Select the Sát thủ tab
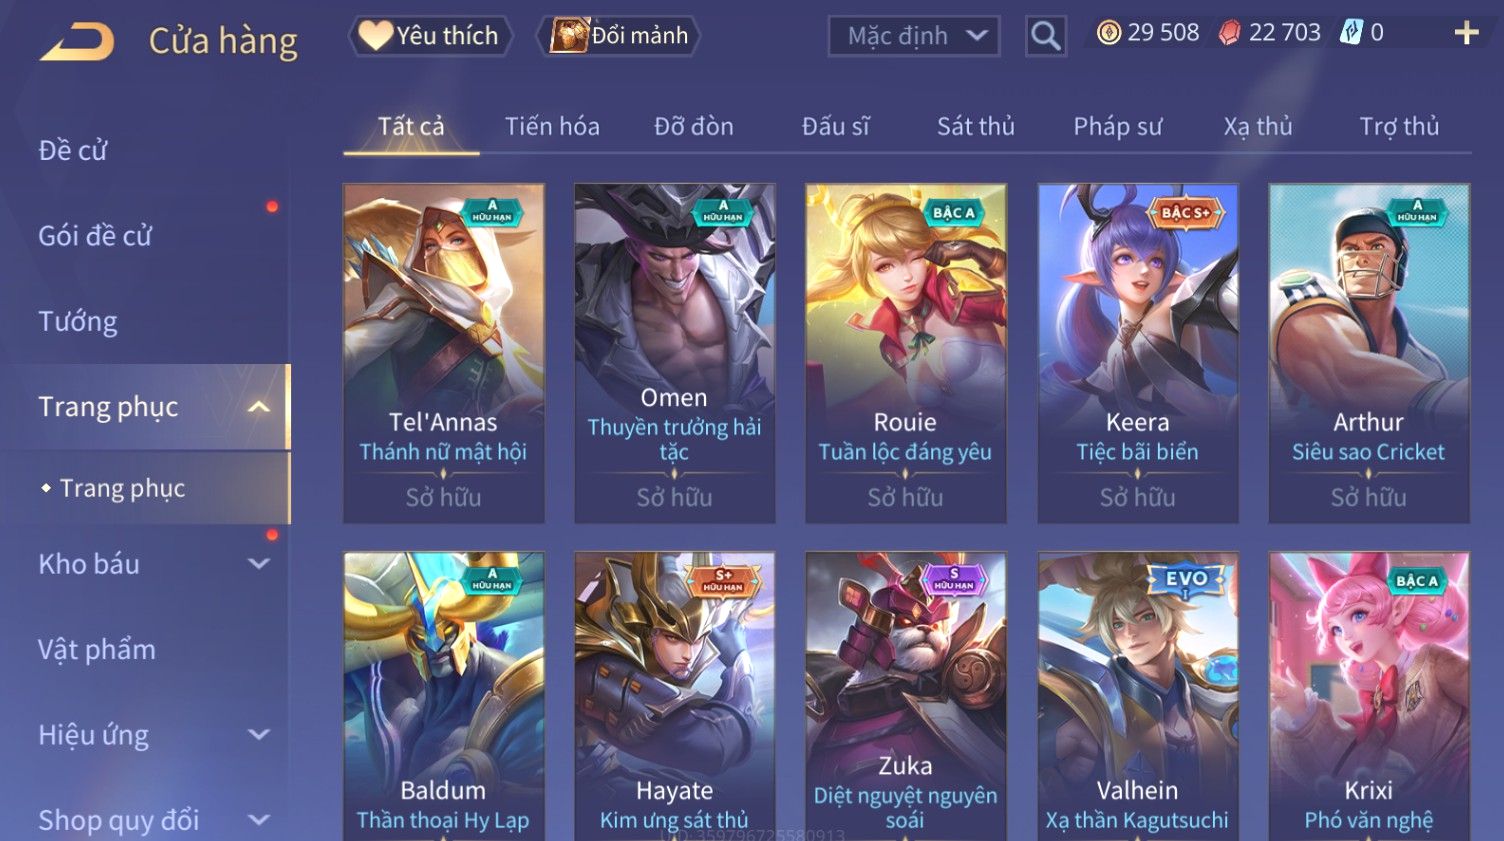This screenshot has width=1504, height=841. click(x=975, y=127)
